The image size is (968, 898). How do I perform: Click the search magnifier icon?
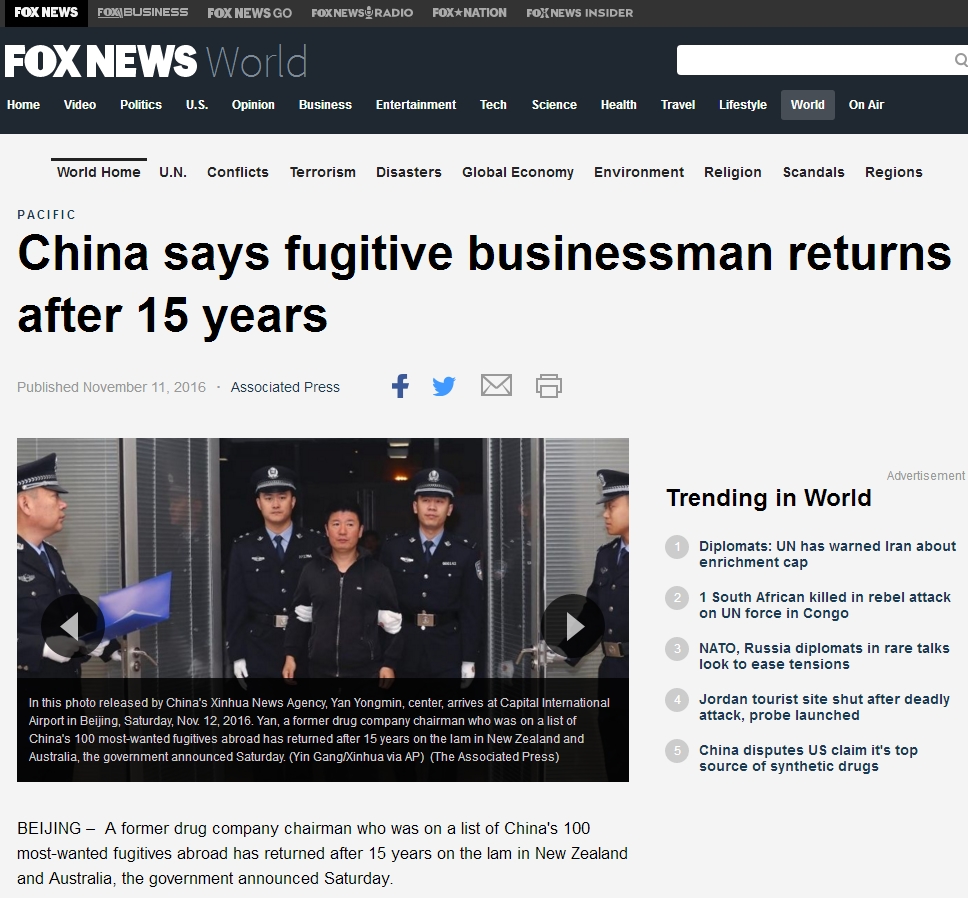[x=961, y=60]
